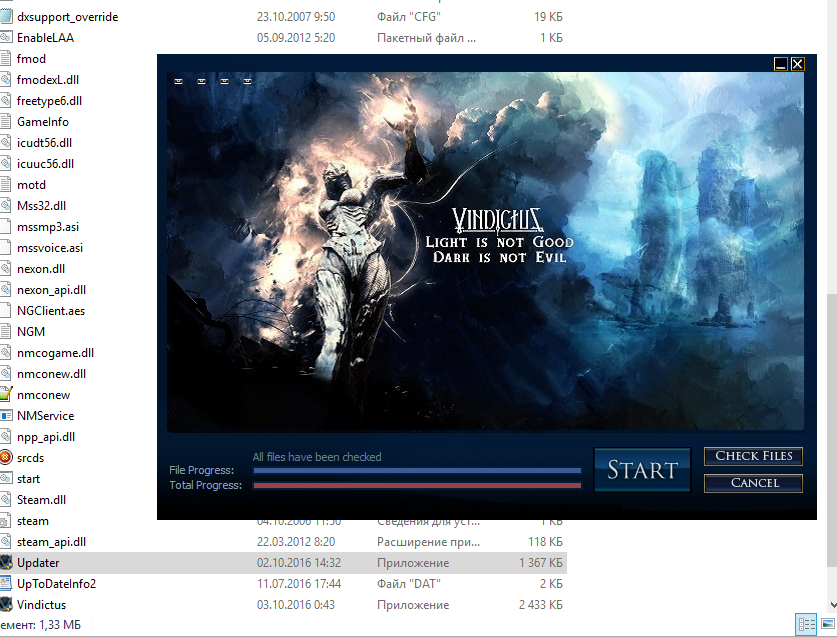Screen dimensions: 837x638
Task: Click the Total Progress bar
Action: [x=417, y=485]
